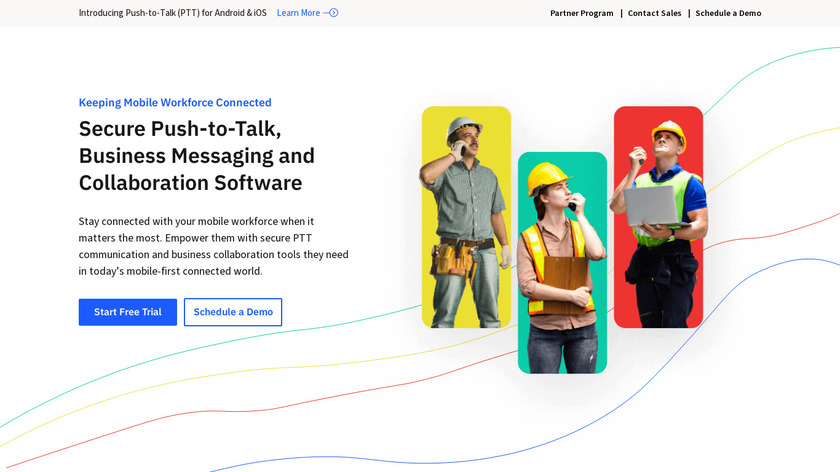The width and height of the screenshot is (840, 472).
Task: Click the outlined Schedule a Demo button
Action: pyautogui.click(x=233, y=312)
